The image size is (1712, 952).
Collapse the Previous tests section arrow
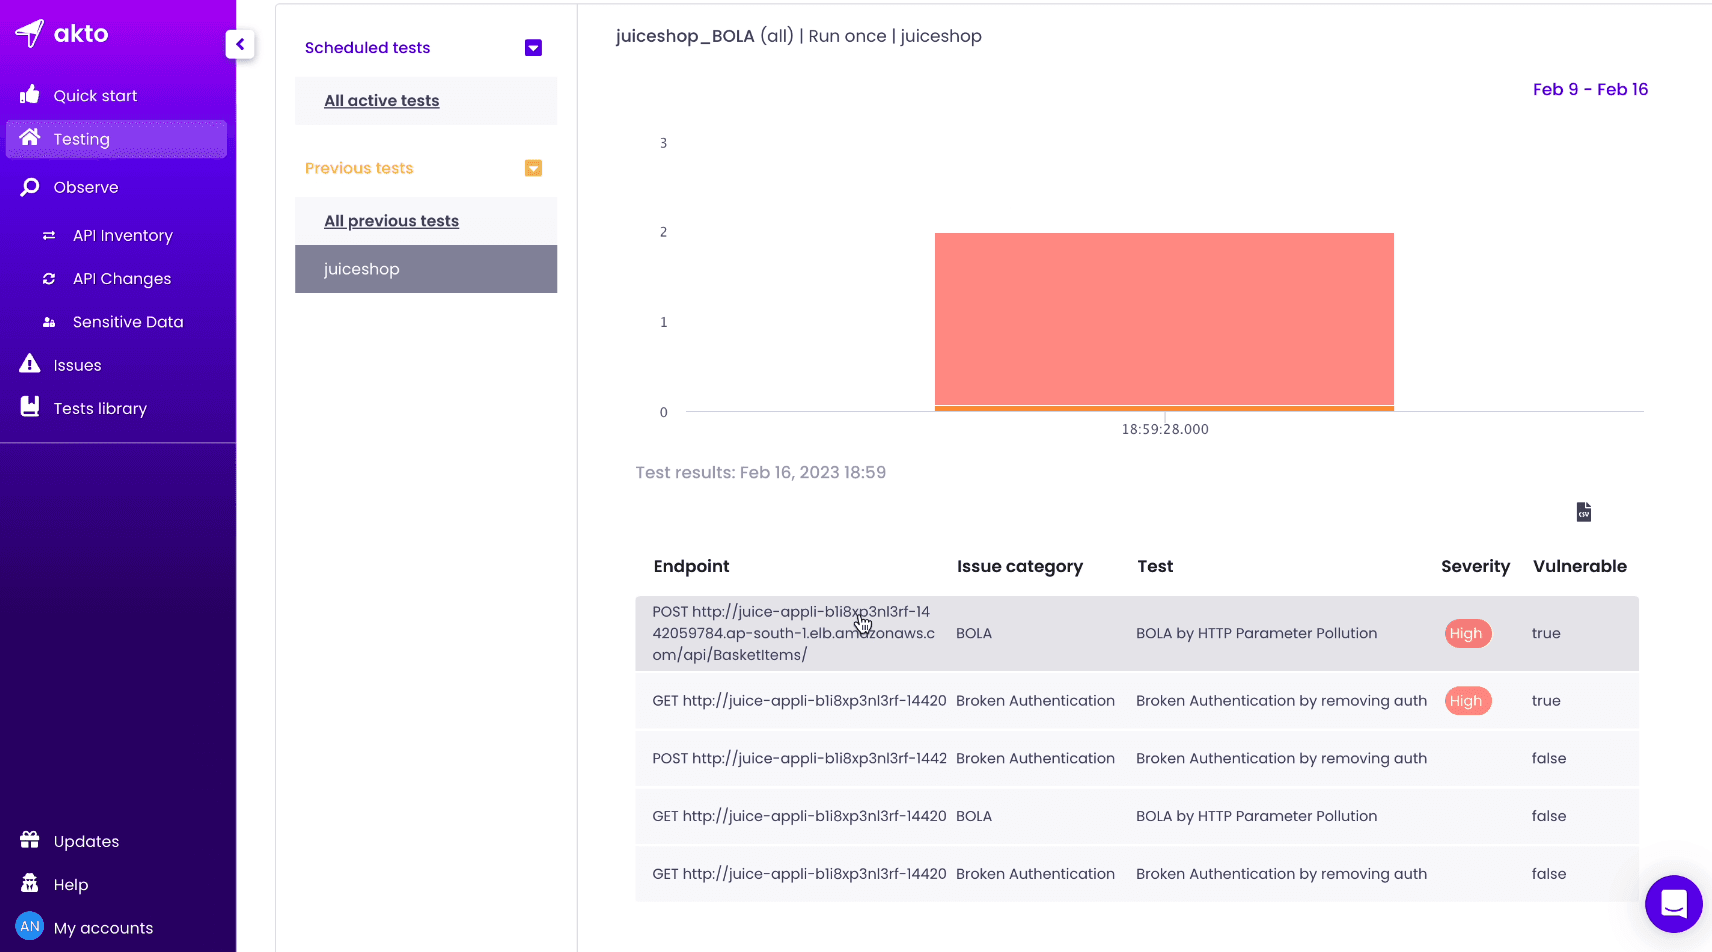click(x=533, y=168)
